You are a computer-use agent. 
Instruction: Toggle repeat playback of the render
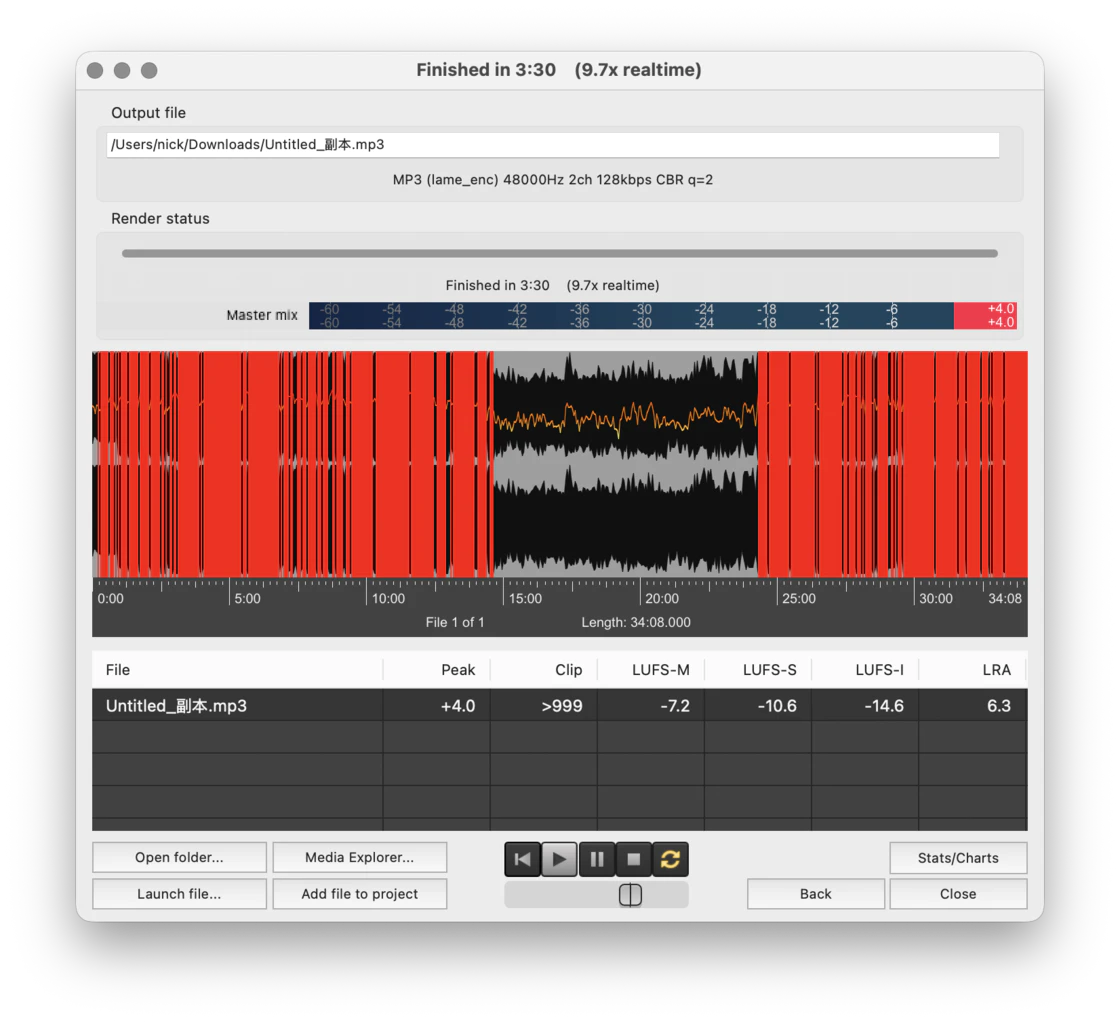tap(670, 858)
